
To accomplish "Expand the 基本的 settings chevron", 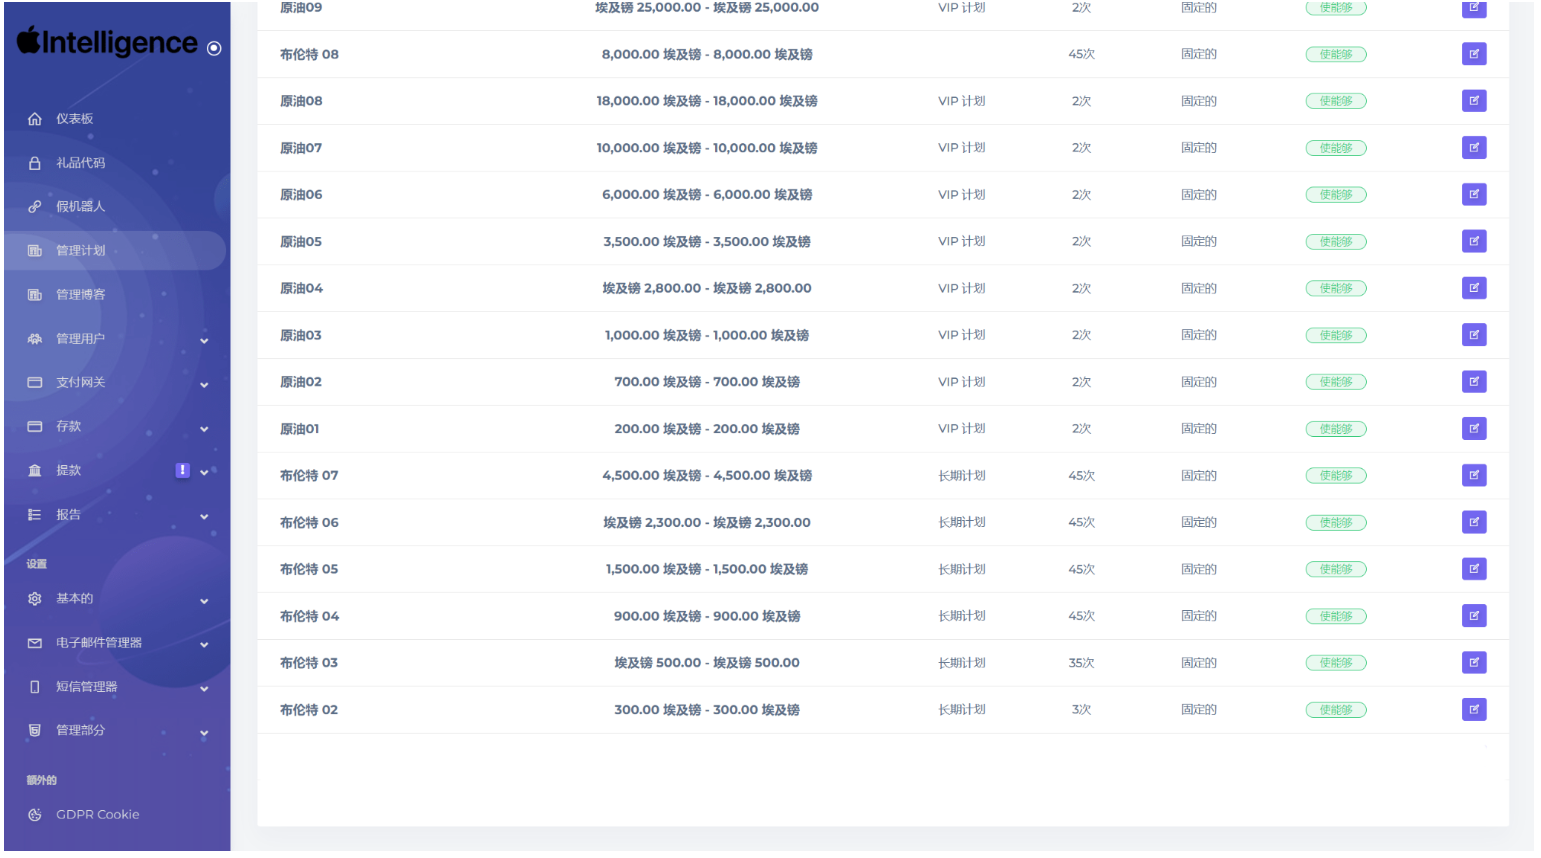I will click(204, 601).
